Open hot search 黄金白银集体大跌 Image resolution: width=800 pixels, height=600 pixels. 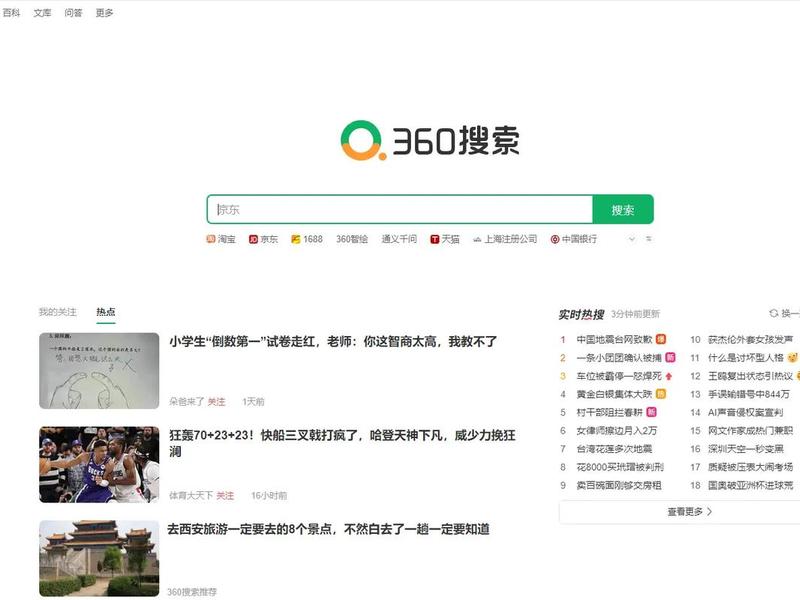click(x=614, y=394)
